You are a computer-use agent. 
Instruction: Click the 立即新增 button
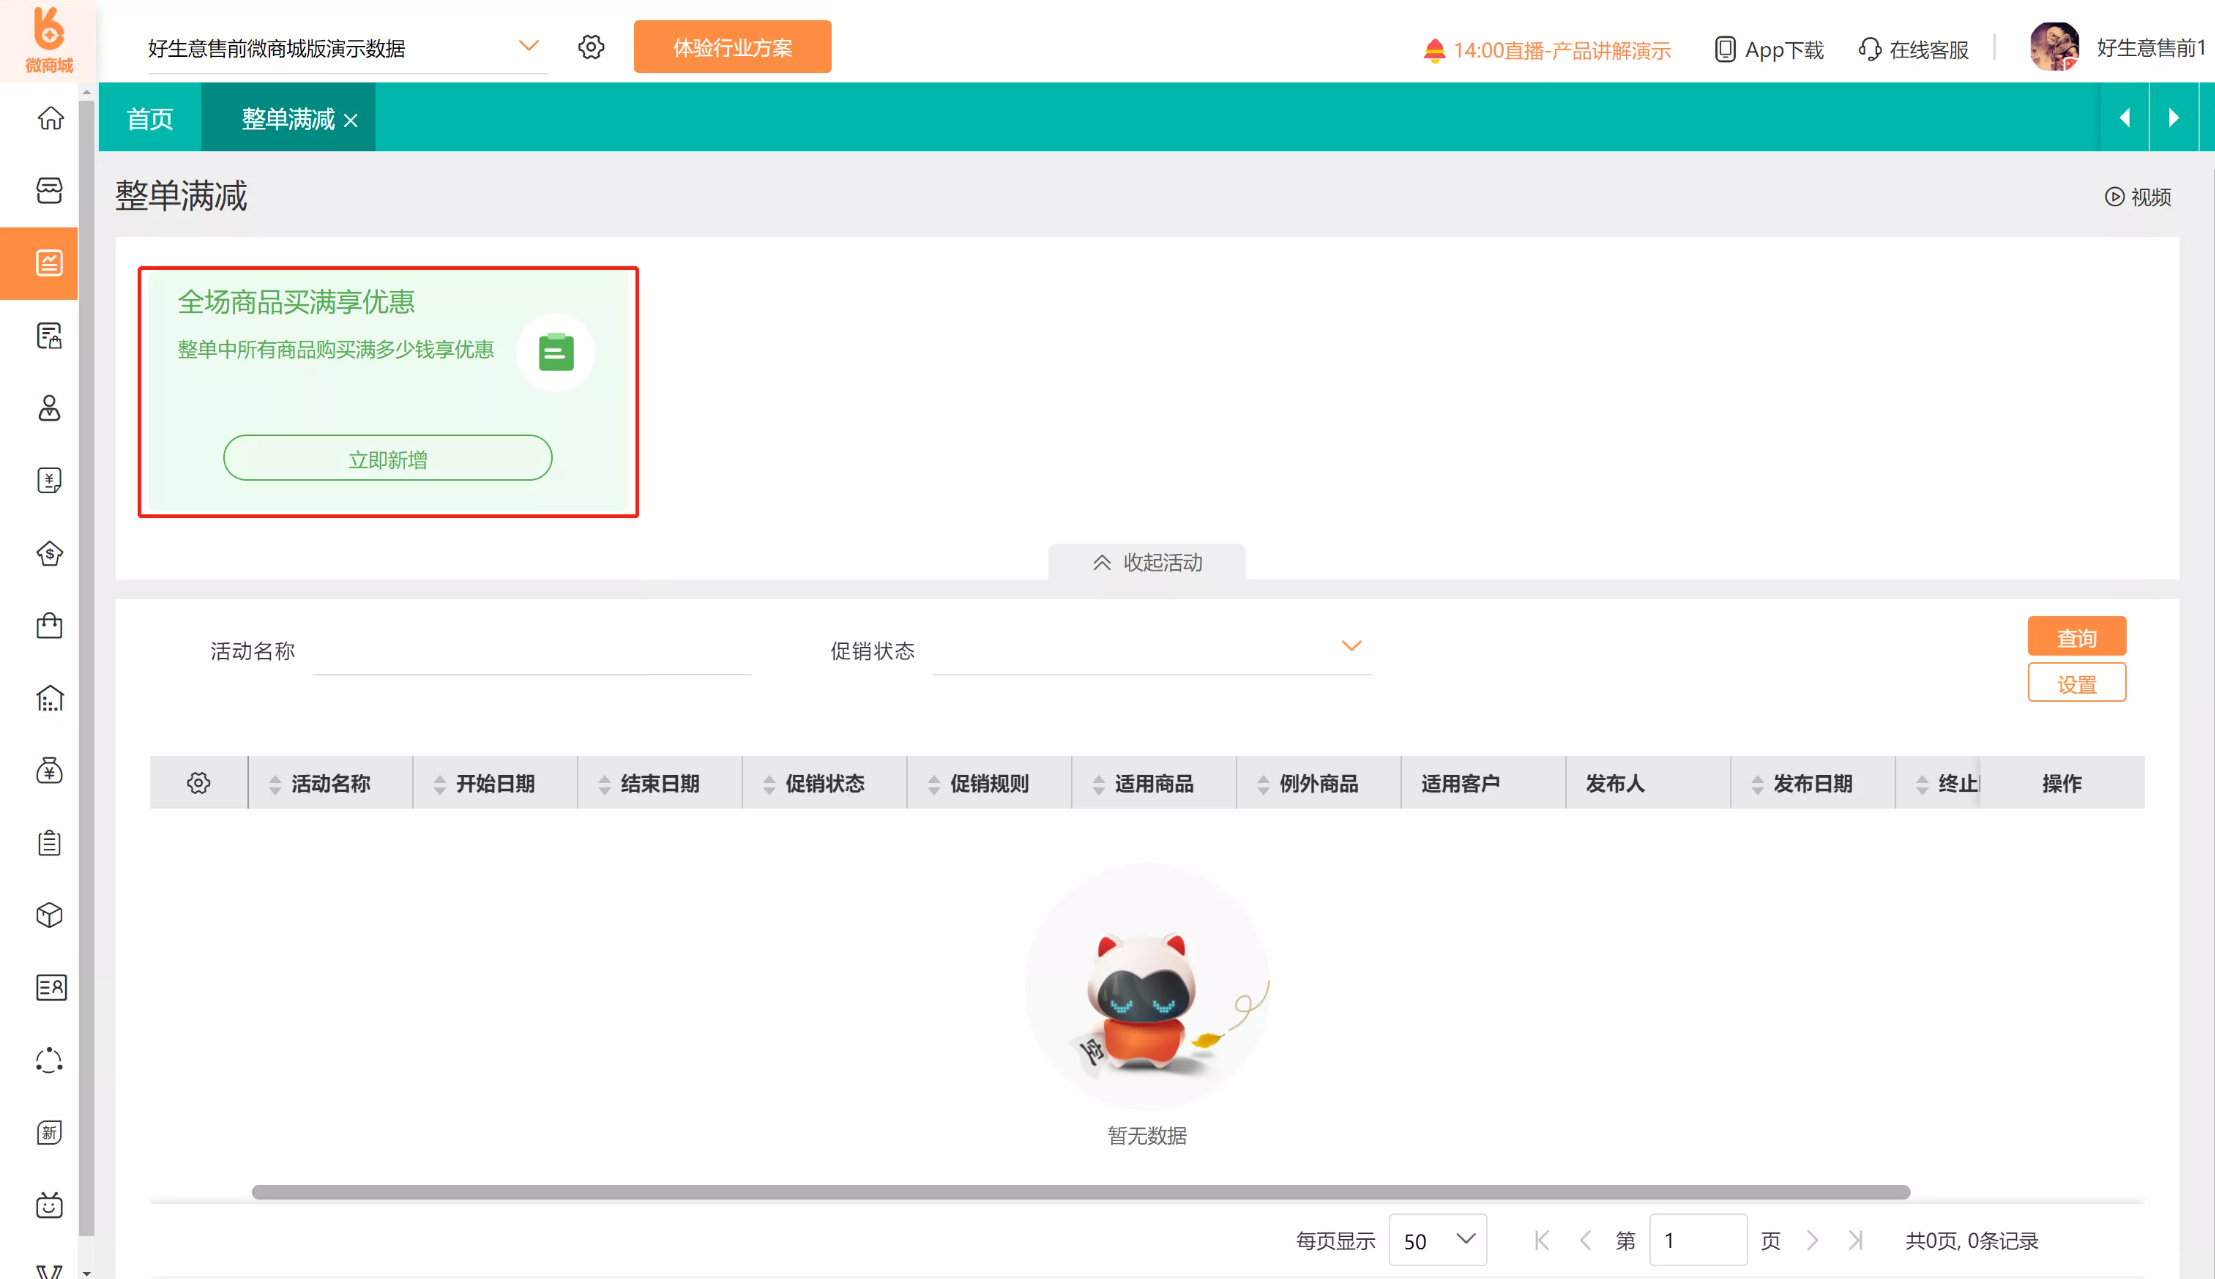tap(387, 458)
